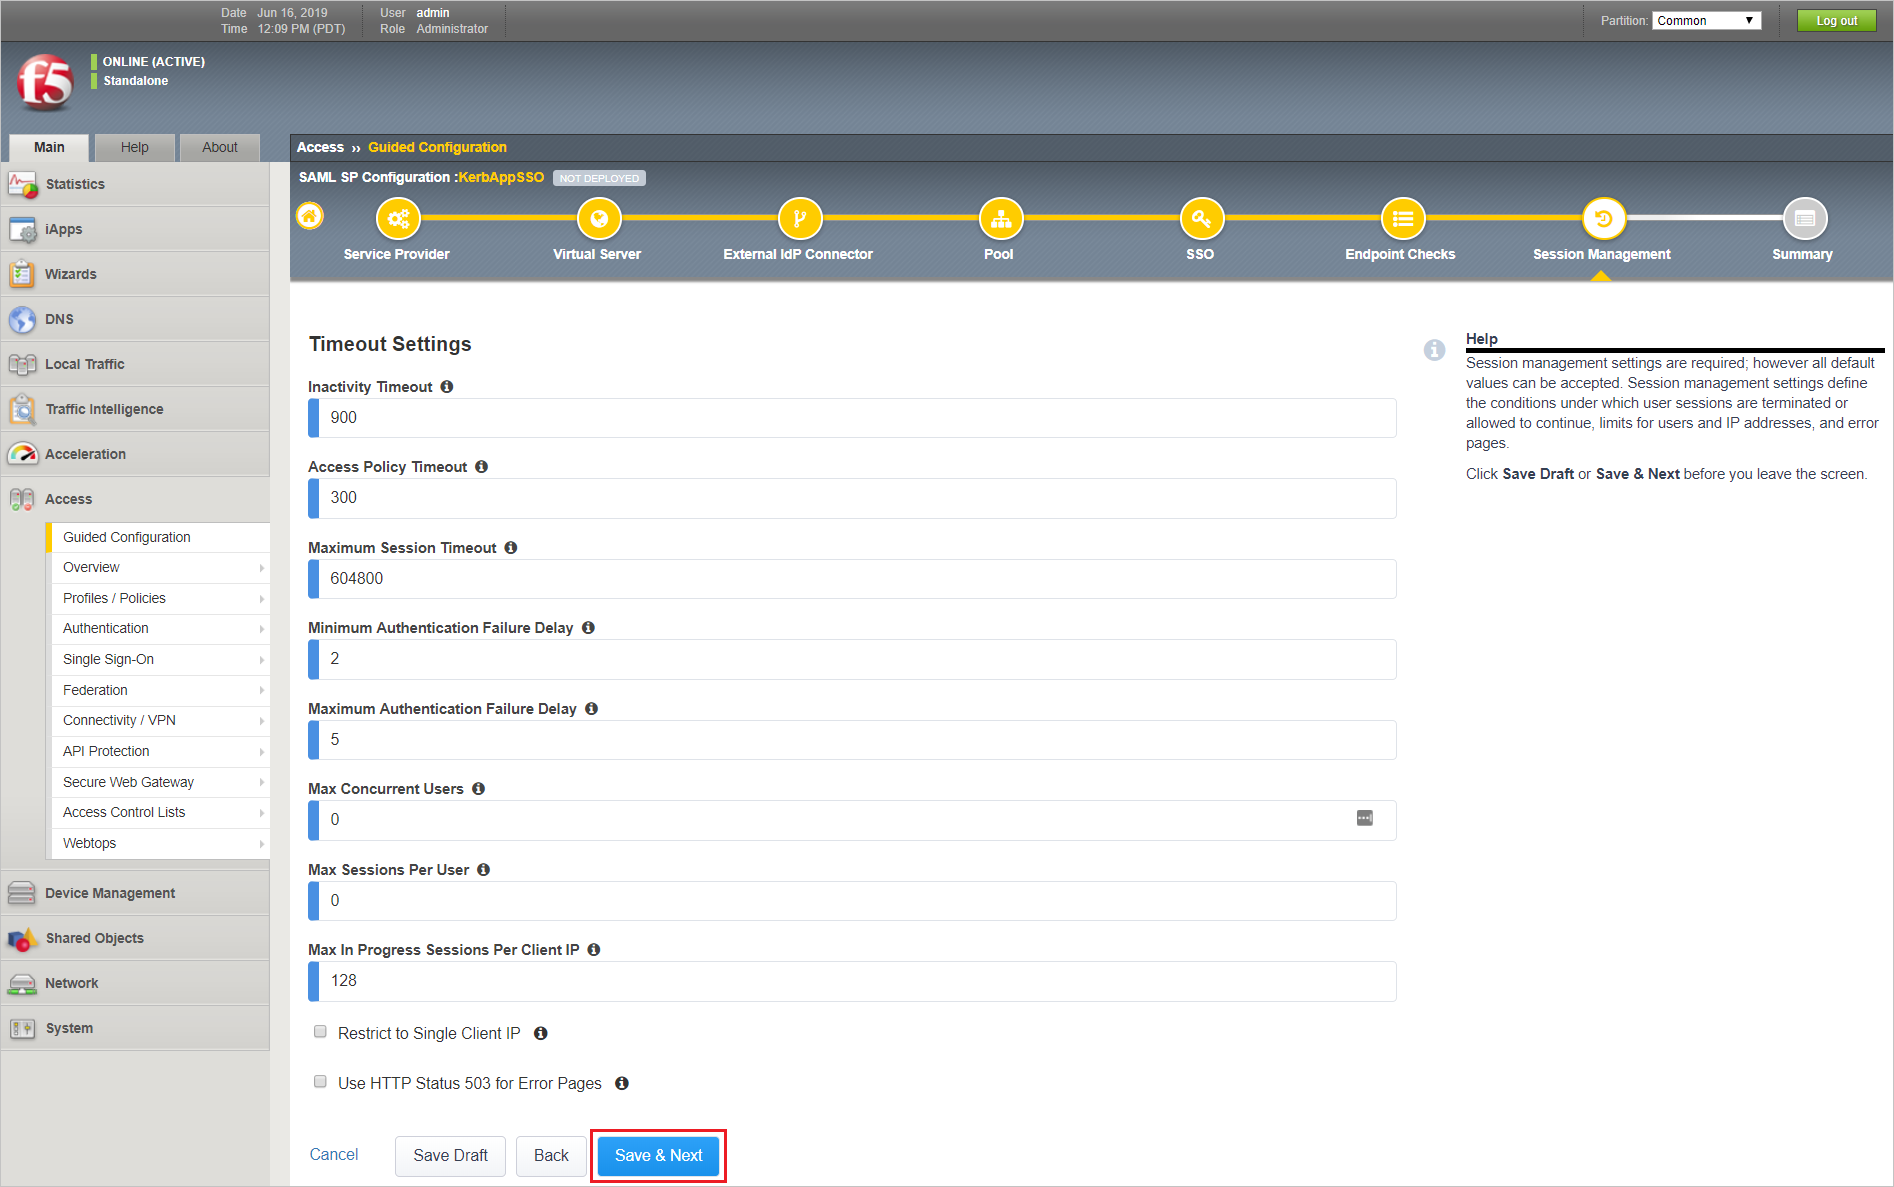Viewport: 1894px width, 1187px height.
Task: Show info for Inactivity Timeout
Action: coord(447,387)
